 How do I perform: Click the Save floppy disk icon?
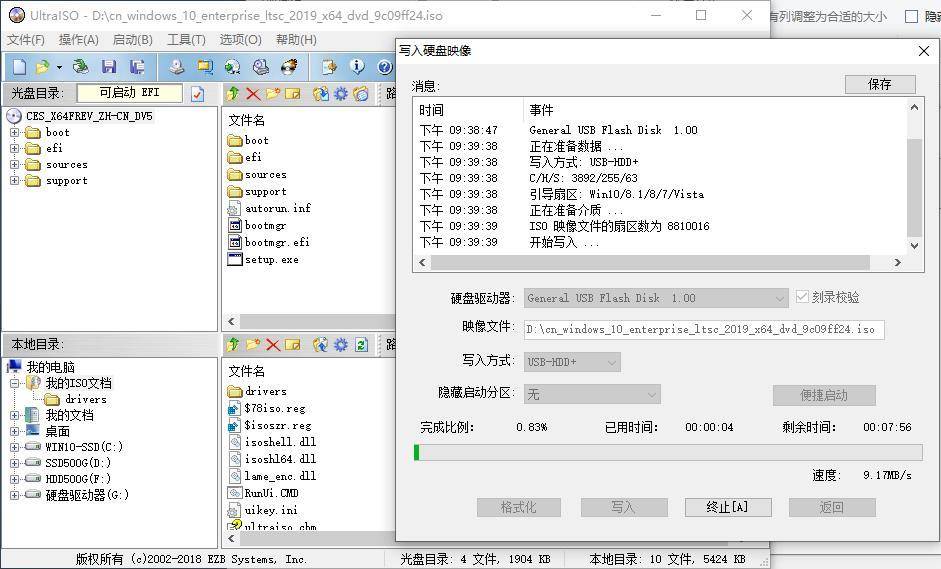coord(109,67)
